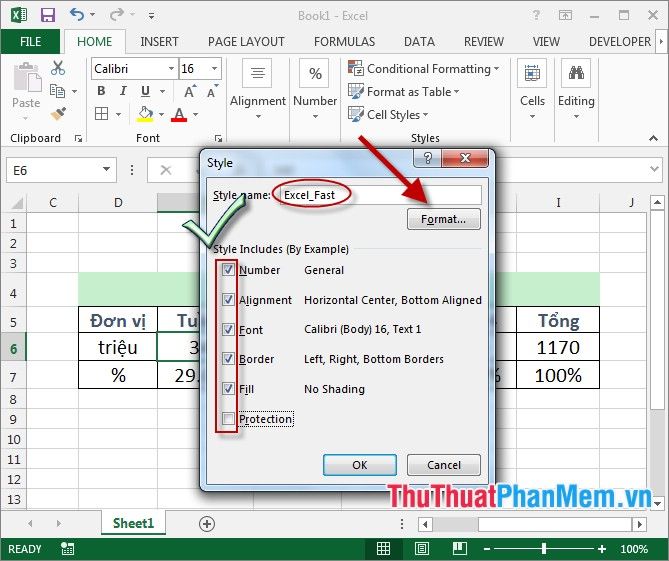669x561 pixels.
Task: Switch to Page Break Preview icon
Action: coord(460,549)
